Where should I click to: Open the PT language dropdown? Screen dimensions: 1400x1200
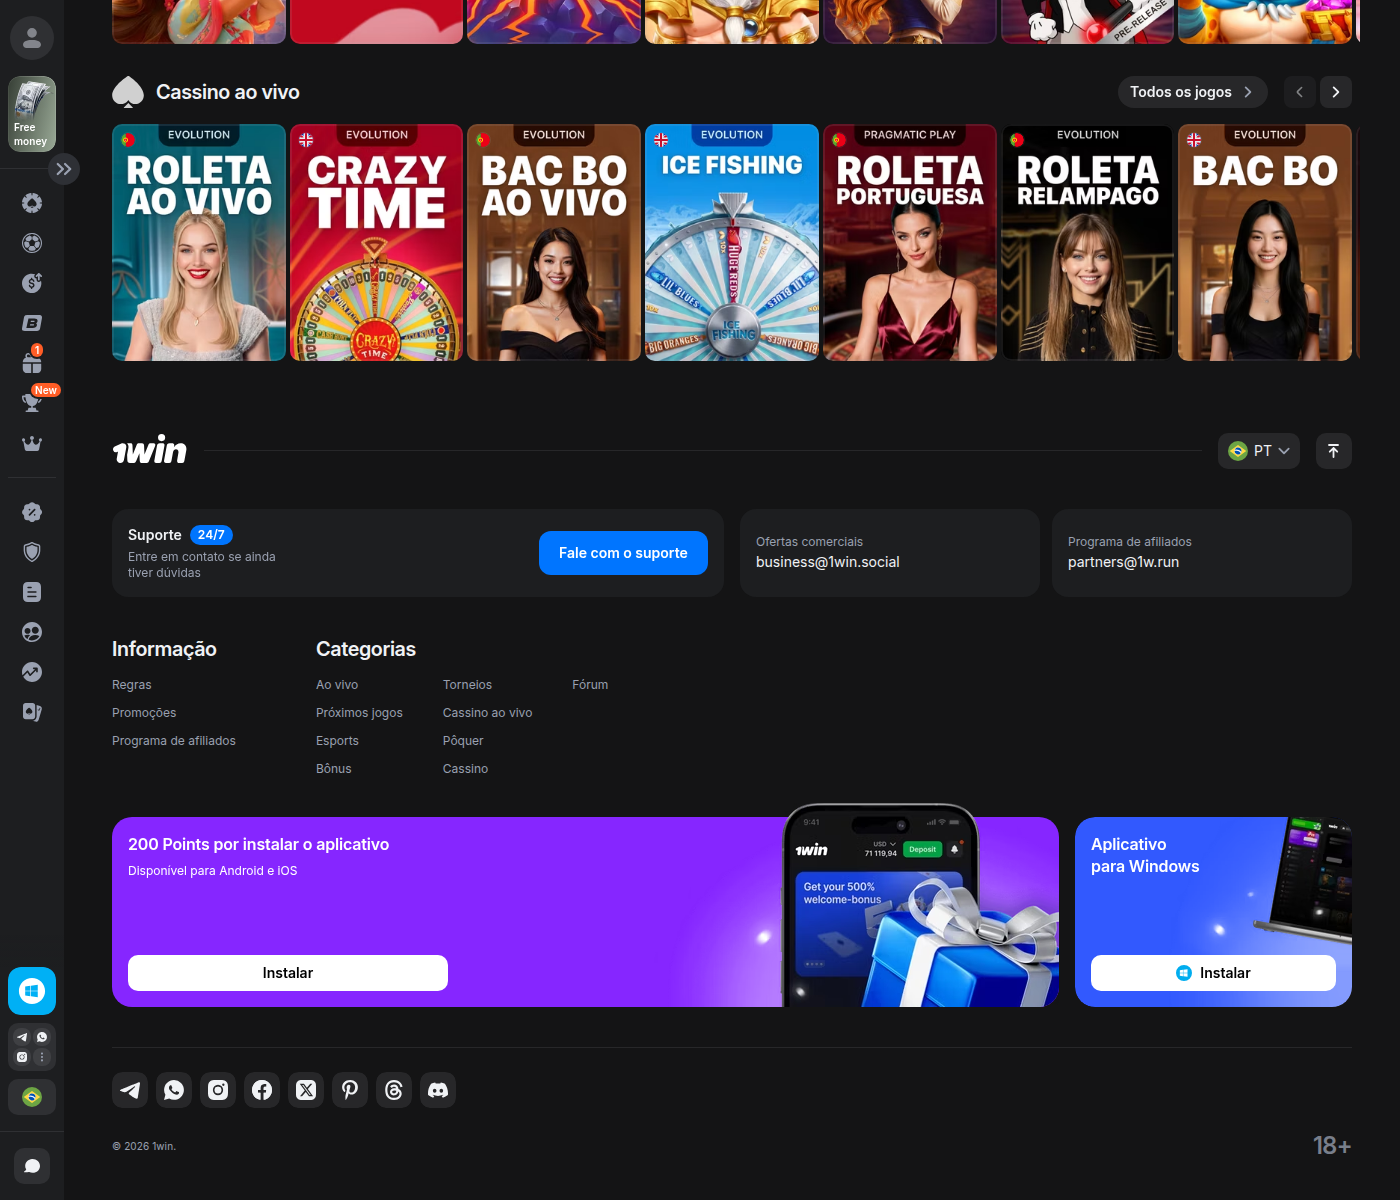[1259, 451]
